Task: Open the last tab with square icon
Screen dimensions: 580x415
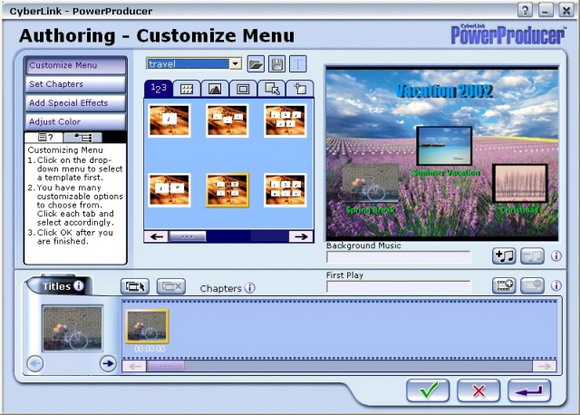Action: 300,89
